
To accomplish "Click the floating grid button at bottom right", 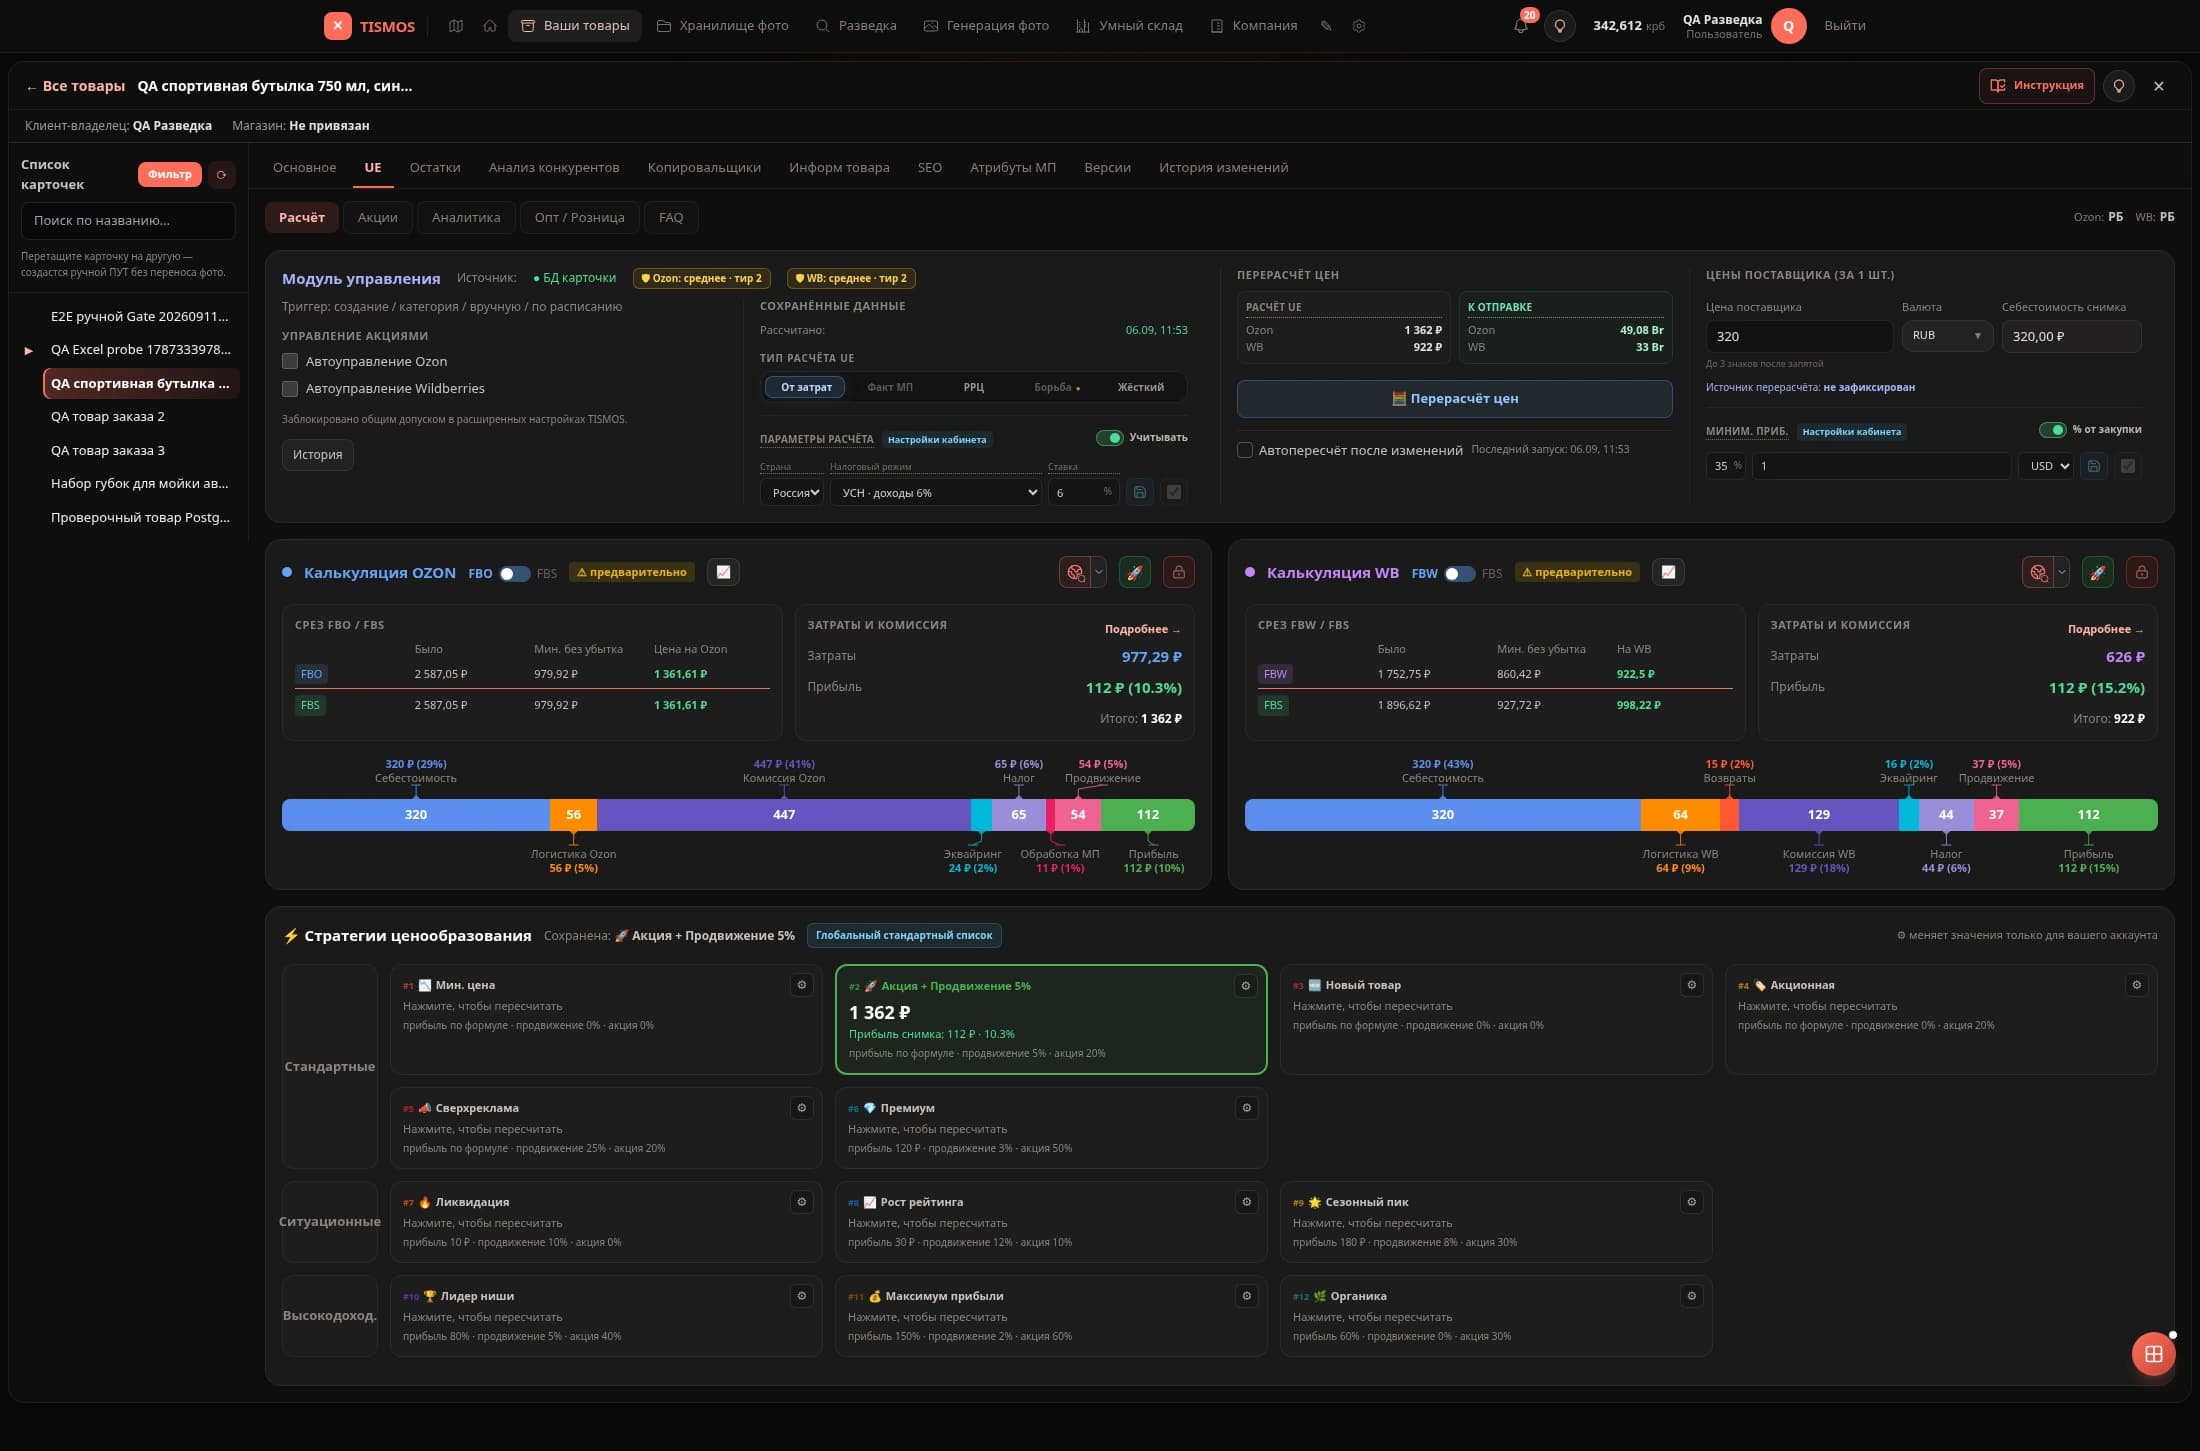I will tap(2153, 1354).
